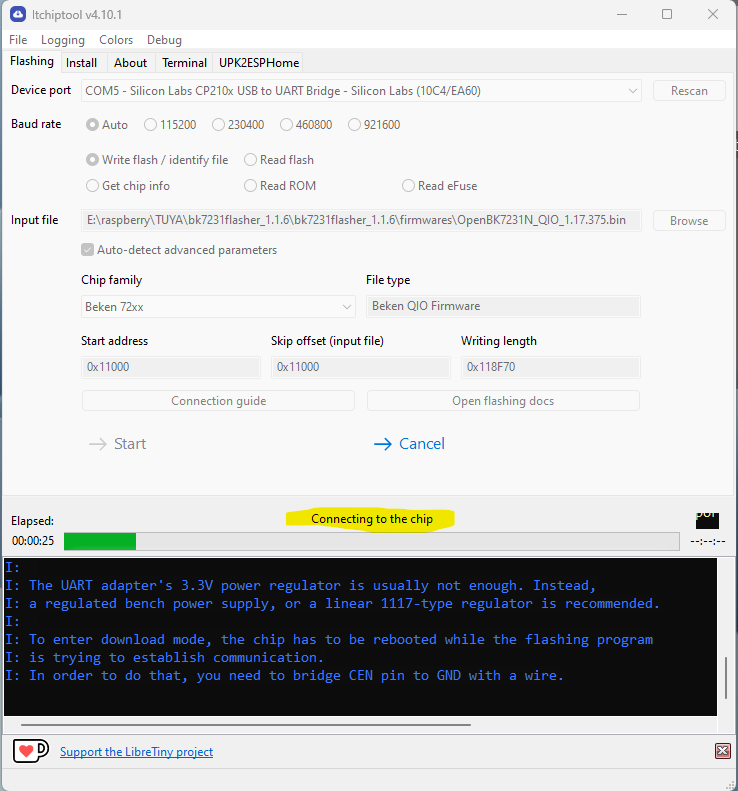738x791 pixels.
Task: Select Get chip info option
Action: point(128,186)
